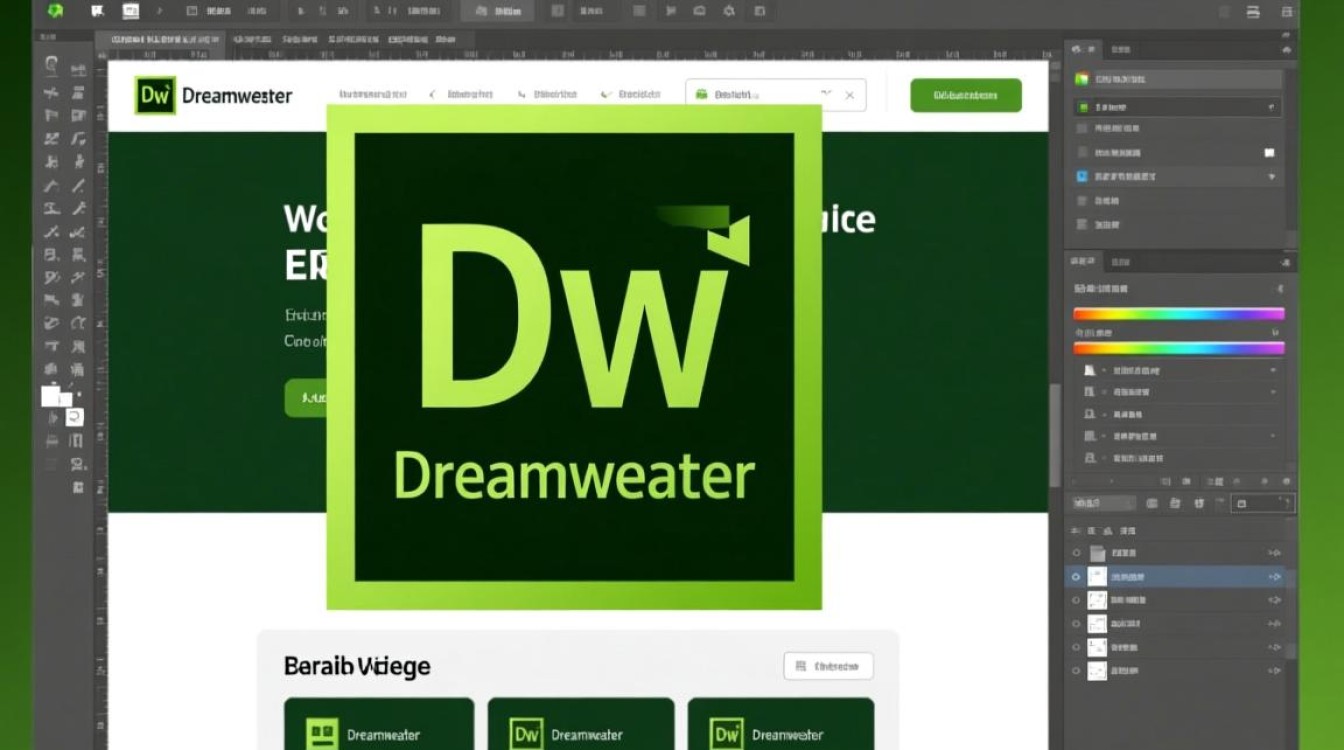Screen dimensions: 1344x750
Task: Switch to the second tab in the color panel
Action: [1118, 263]
